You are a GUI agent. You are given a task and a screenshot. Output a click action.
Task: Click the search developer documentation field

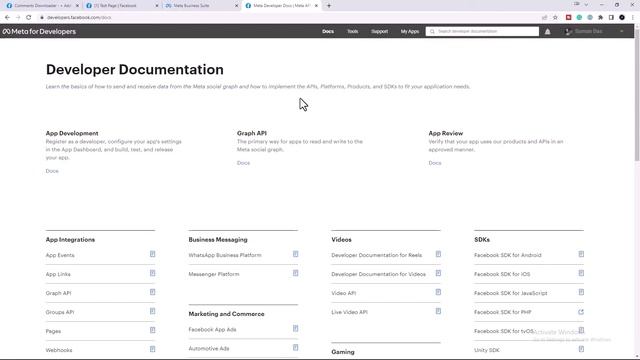click(482, 31)
